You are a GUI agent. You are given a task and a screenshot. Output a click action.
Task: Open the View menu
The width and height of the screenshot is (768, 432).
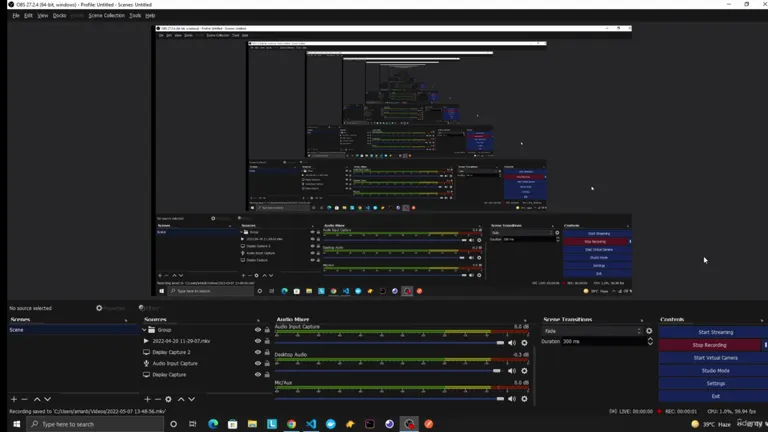point(43,16)
